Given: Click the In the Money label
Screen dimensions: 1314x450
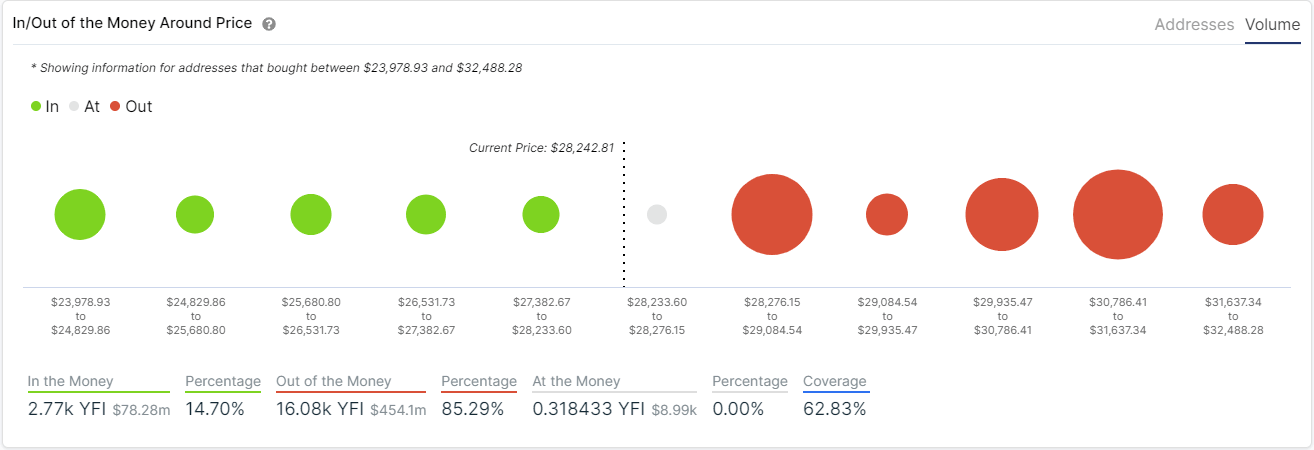Looking at the screenshot, I should pyautogui.click(x=70, y=381).
